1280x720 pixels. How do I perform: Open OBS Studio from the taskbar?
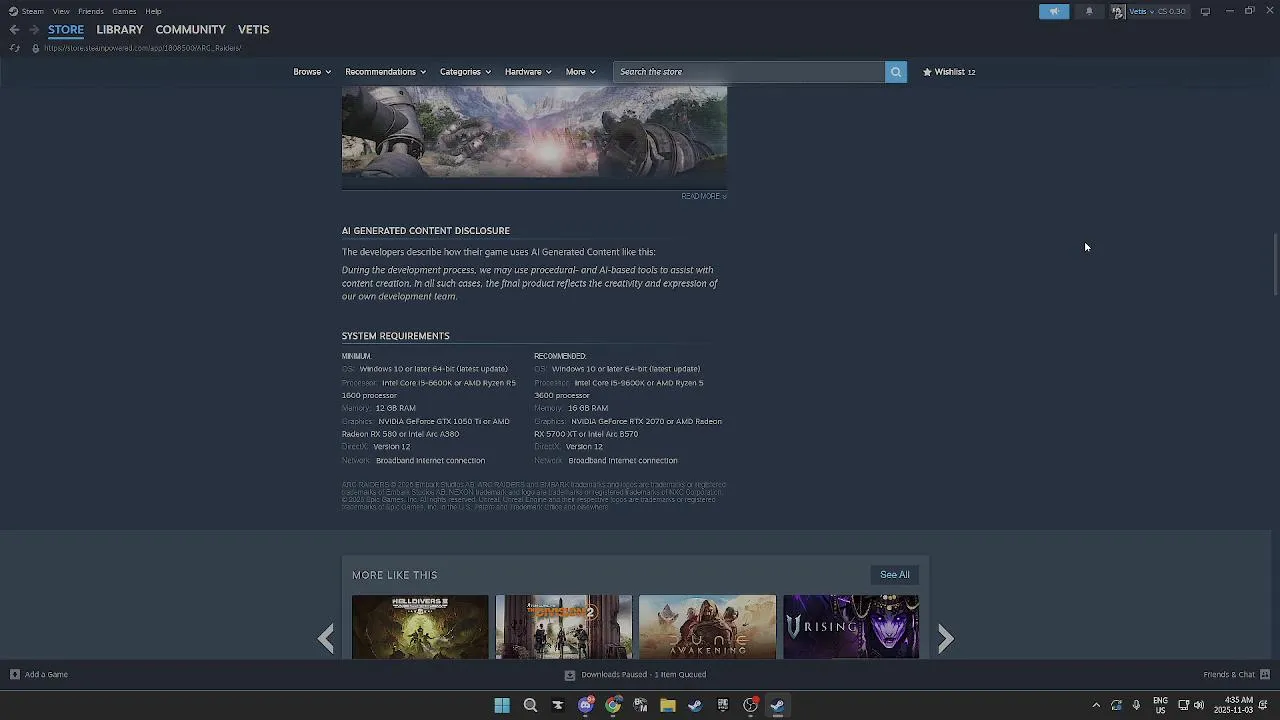(x=750, y=705)
